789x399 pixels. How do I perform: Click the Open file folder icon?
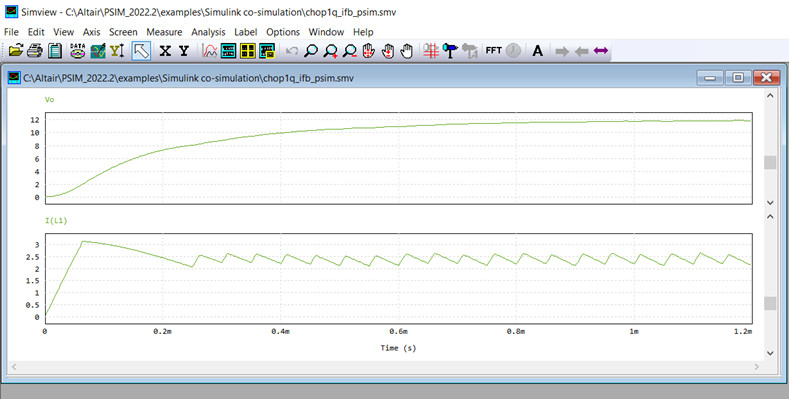(x=16, y=51)
